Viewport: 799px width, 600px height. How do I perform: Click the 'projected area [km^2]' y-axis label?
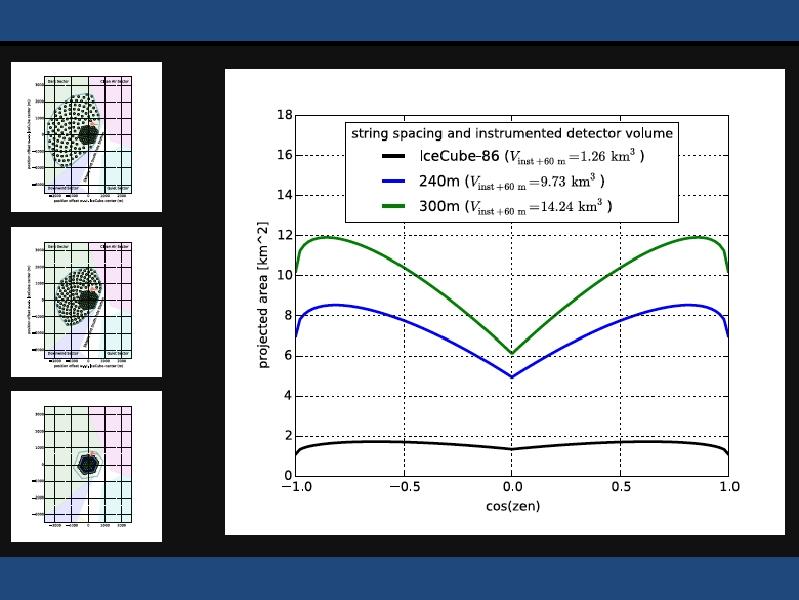pyautogui.click(x=264, y=295)
